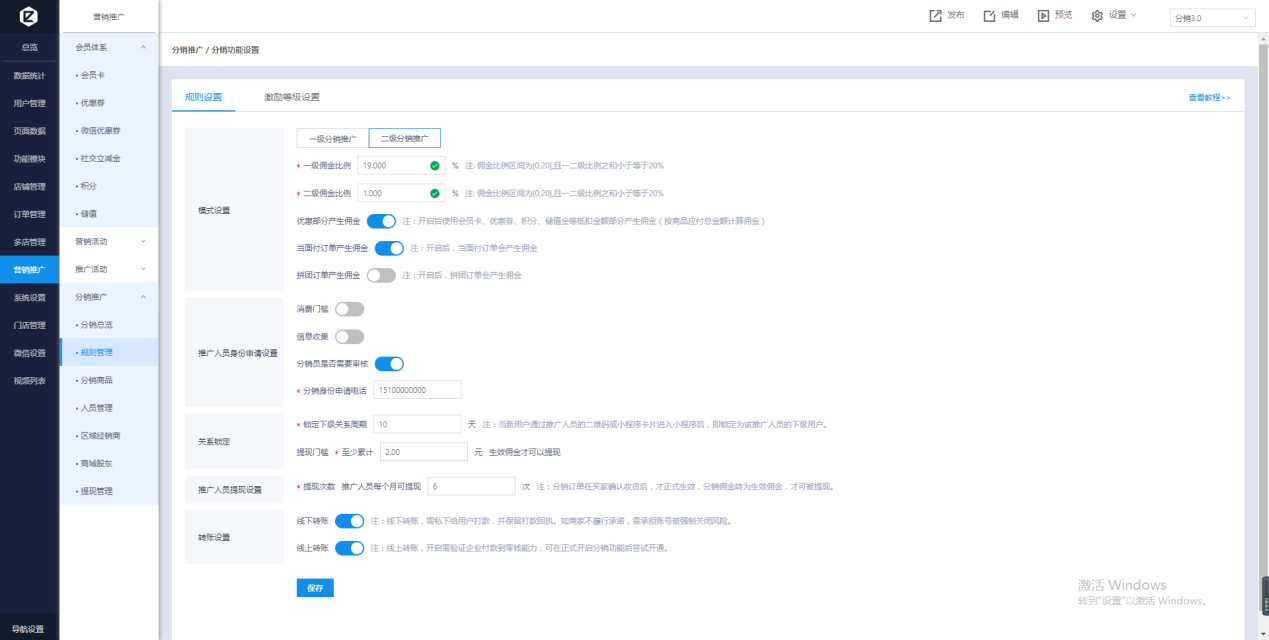Viewport: 1269px width, 640px height.
Task: Click the preview (预览) play icon
Action: [1043, 16]
